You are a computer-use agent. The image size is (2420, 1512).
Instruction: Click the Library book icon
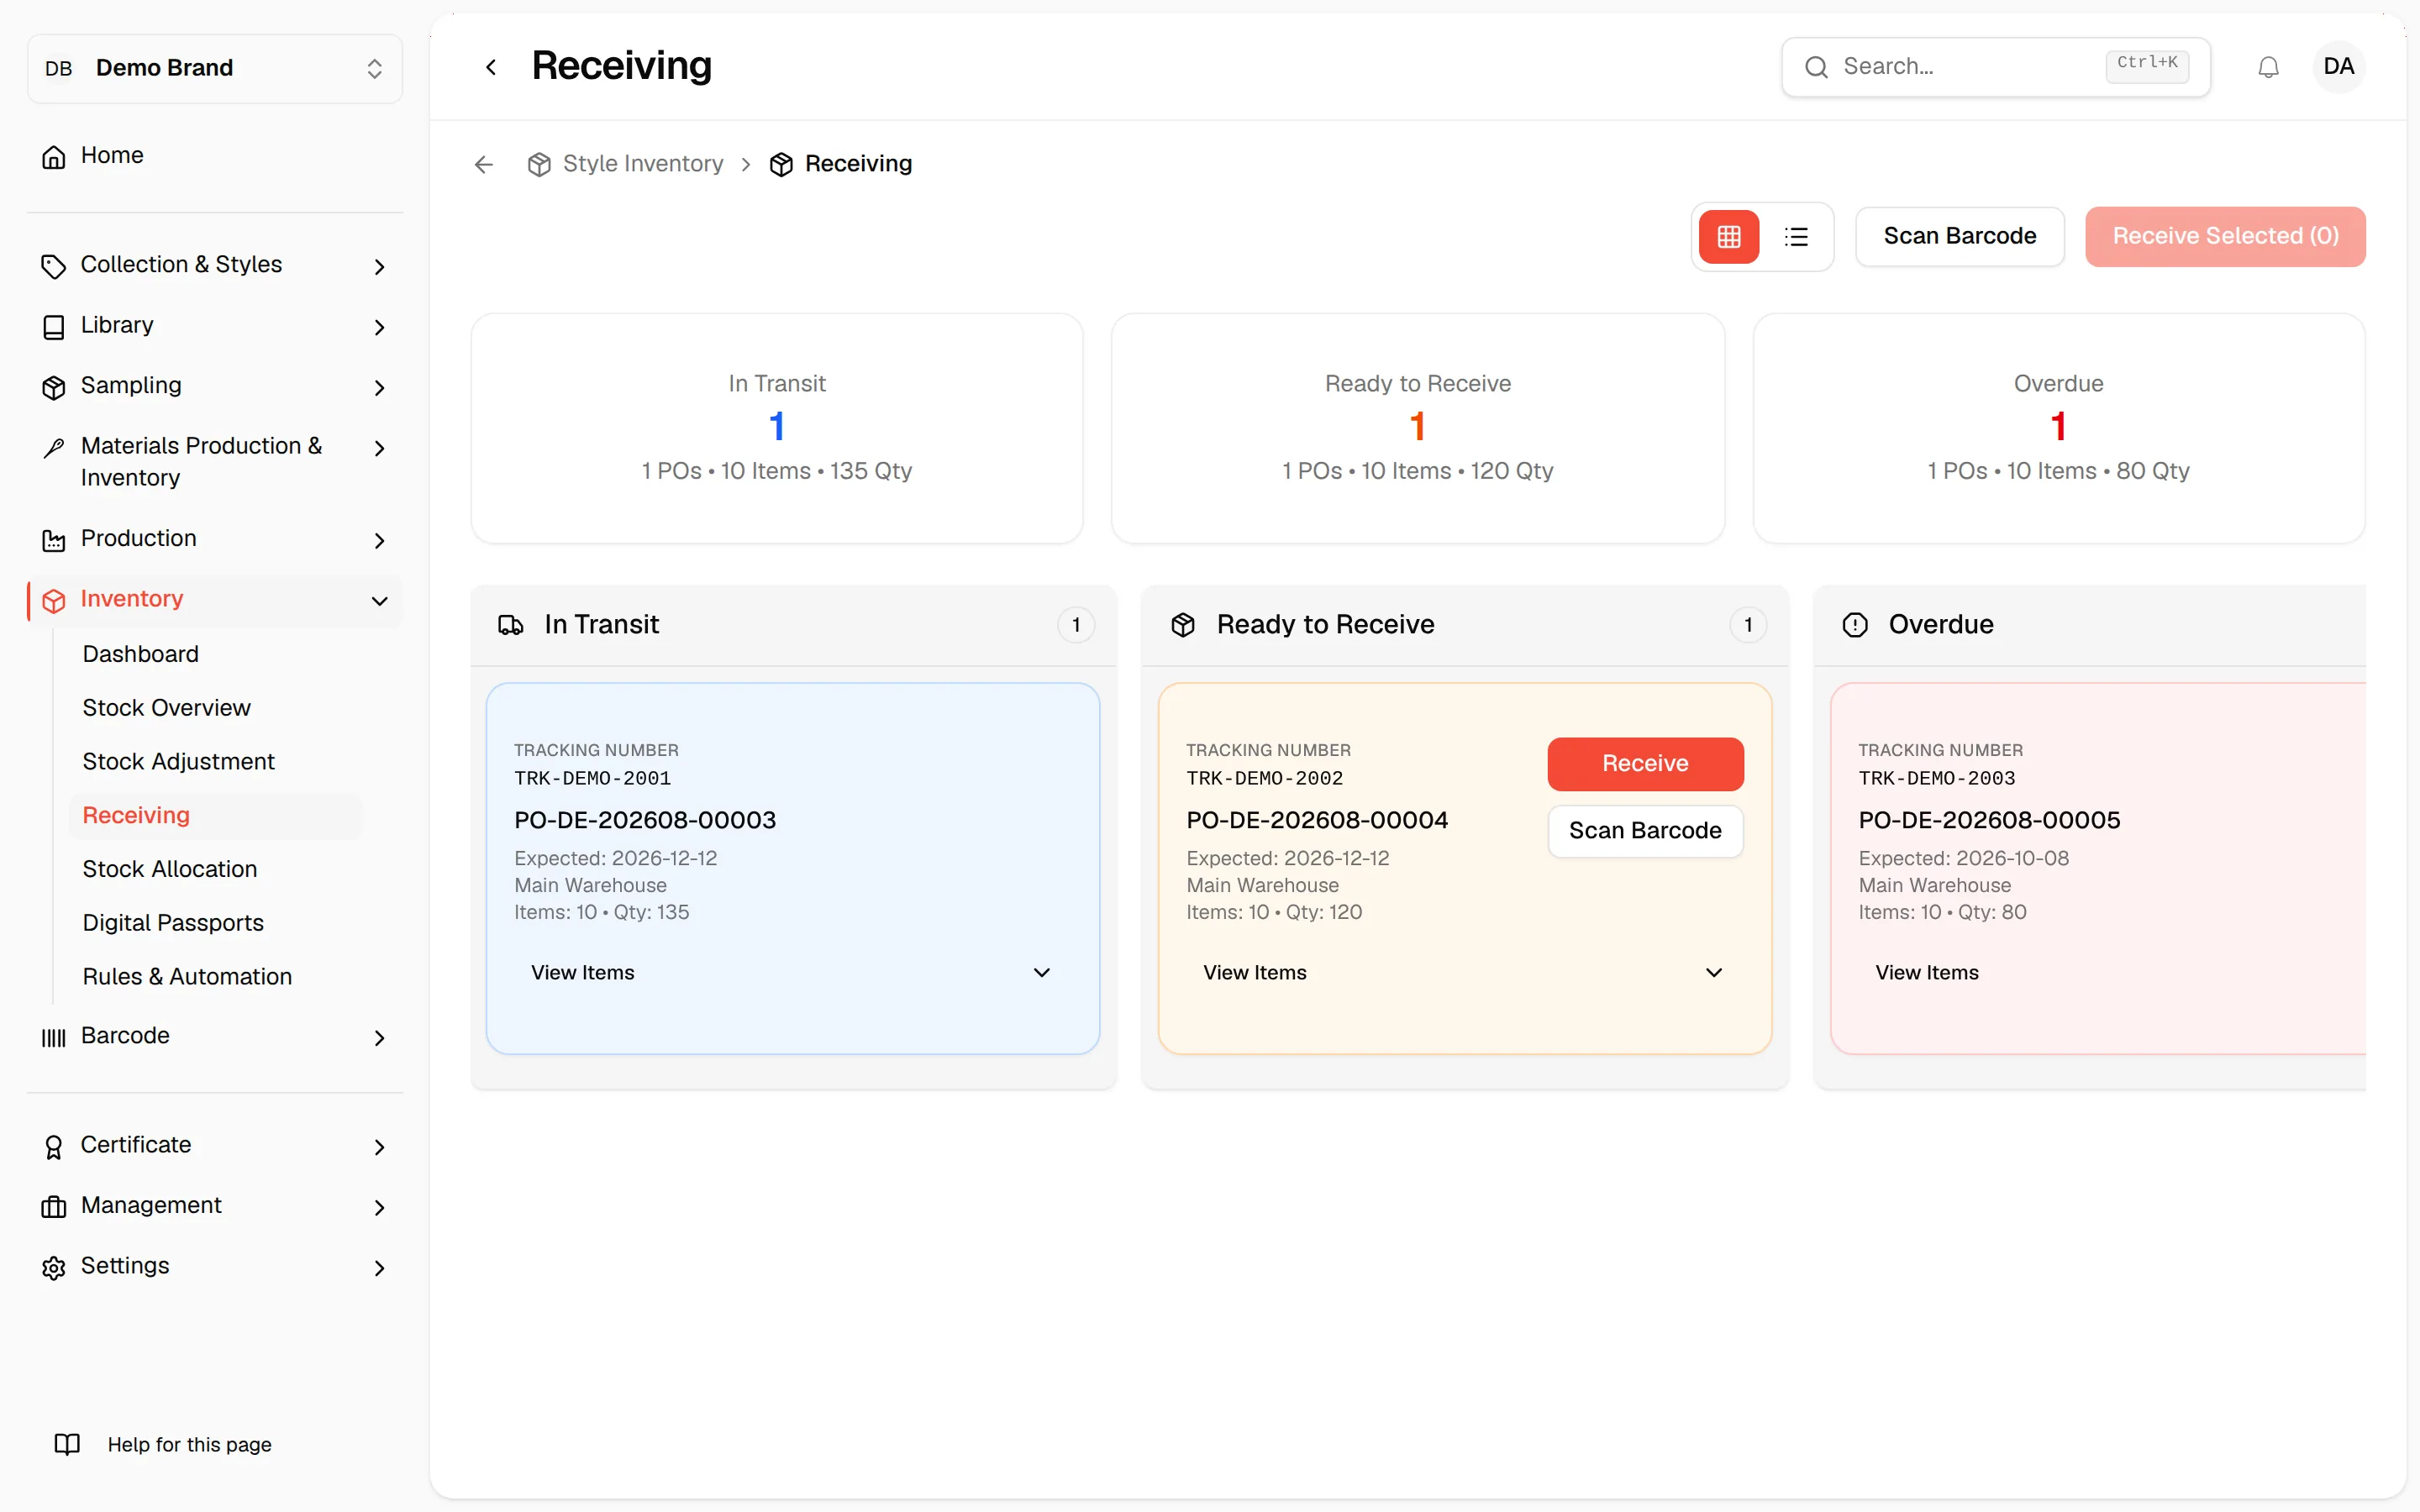[54, 327]
